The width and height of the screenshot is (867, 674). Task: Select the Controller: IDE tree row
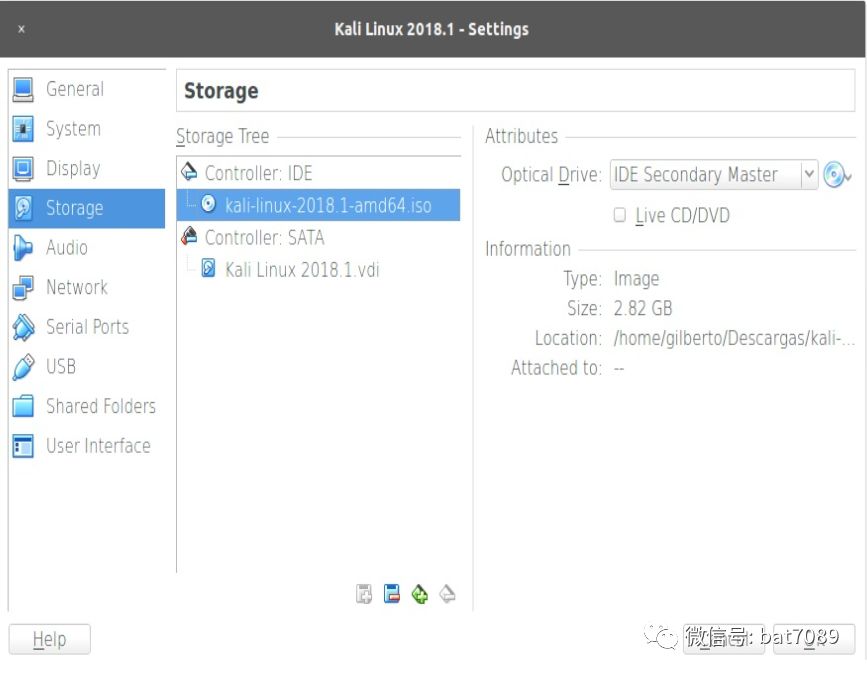click(x=318, y=173)
